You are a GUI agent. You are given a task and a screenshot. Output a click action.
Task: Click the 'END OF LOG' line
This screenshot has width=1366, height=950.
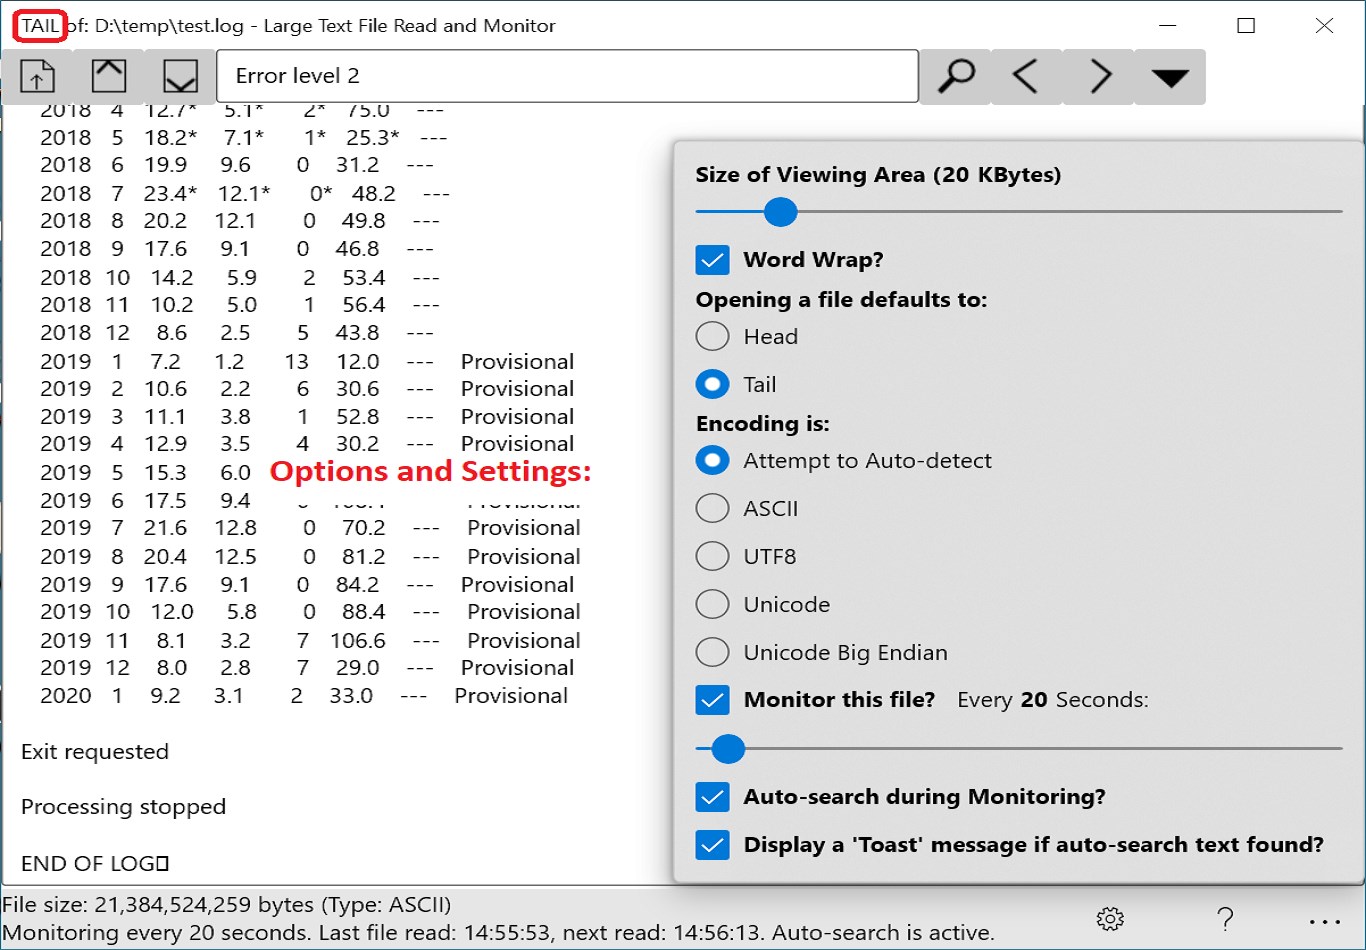coord(95,863)
